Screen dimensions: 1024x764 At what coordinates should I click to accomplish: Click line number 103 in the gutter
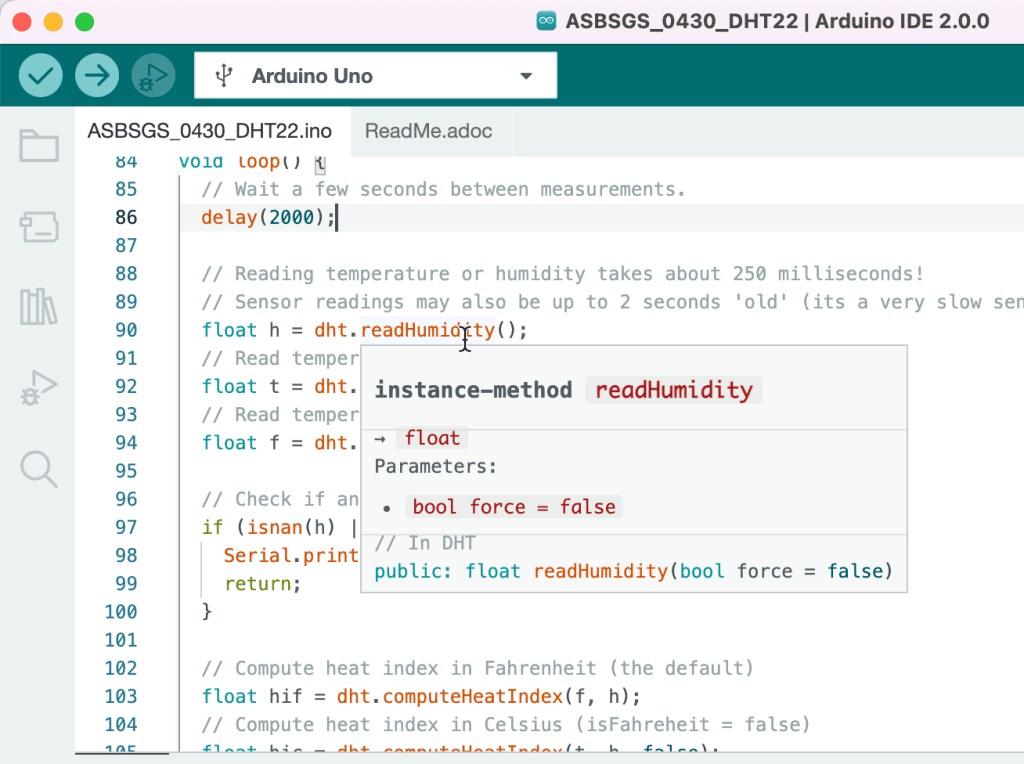pyautogui.click(x=121, y=697)
